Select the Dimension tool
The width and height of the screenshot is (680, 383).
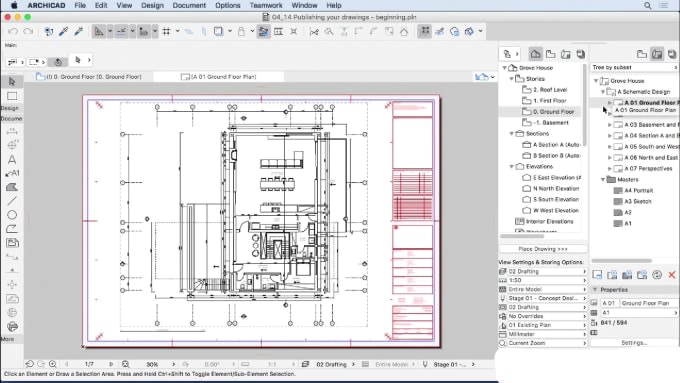click(x=12, y=131)
